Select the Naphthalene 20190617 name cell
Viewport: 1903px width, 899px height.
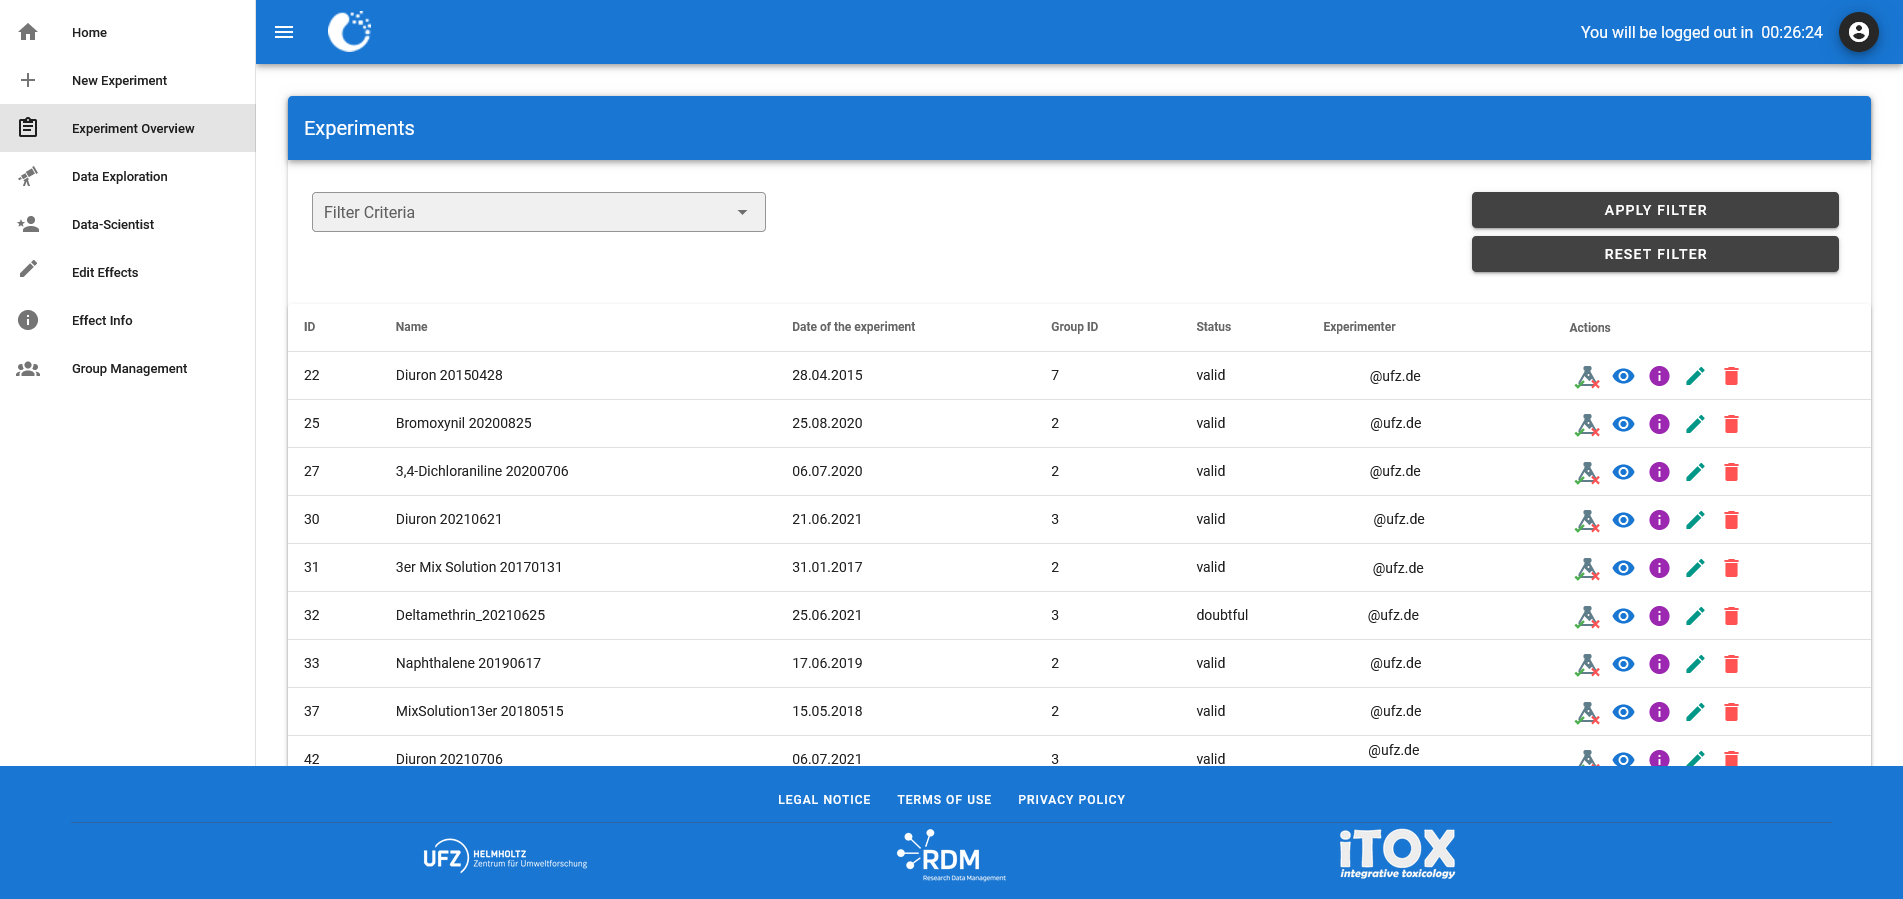coord(468,663)
